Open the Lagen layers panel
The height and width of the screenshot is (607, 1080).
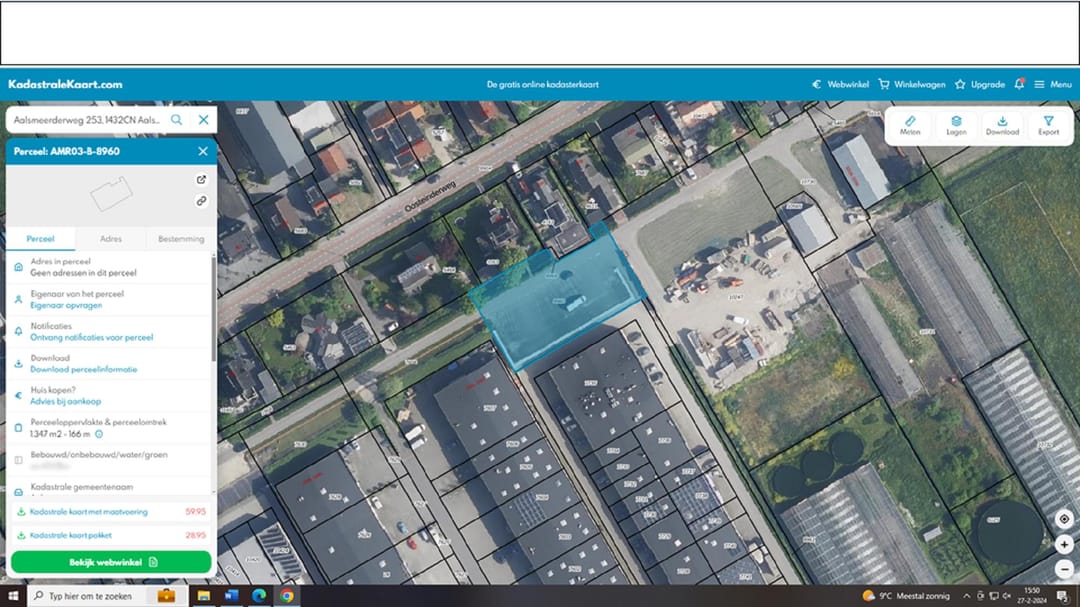click(956, 125)
